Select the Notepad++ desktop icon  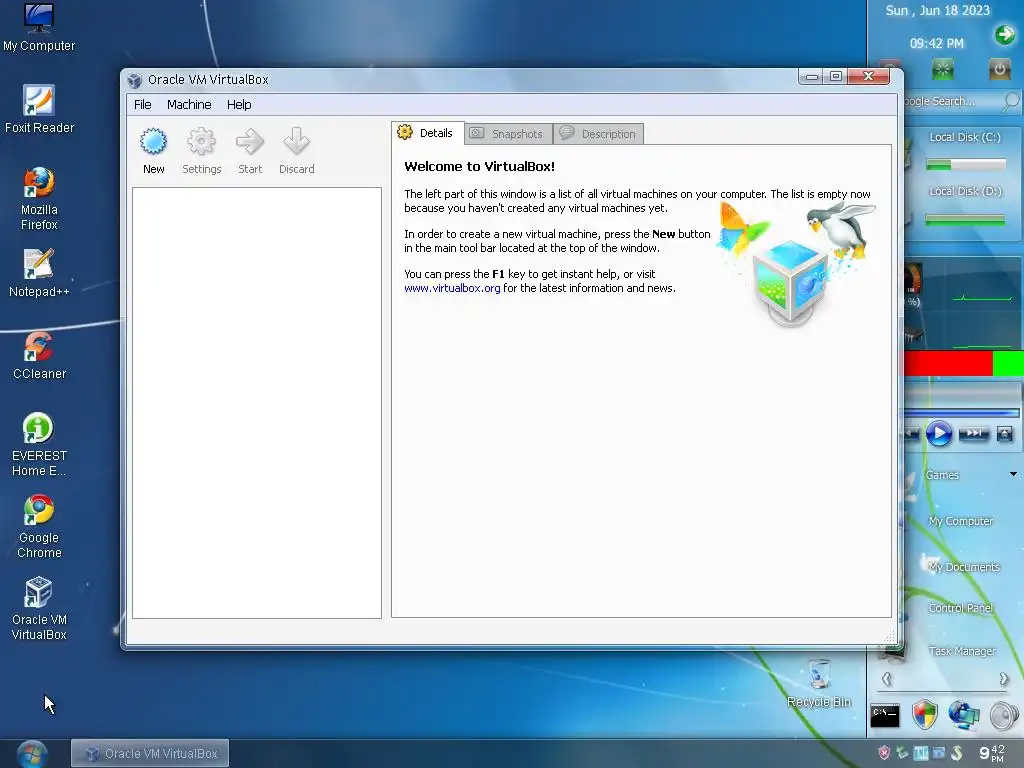(39, 273)
